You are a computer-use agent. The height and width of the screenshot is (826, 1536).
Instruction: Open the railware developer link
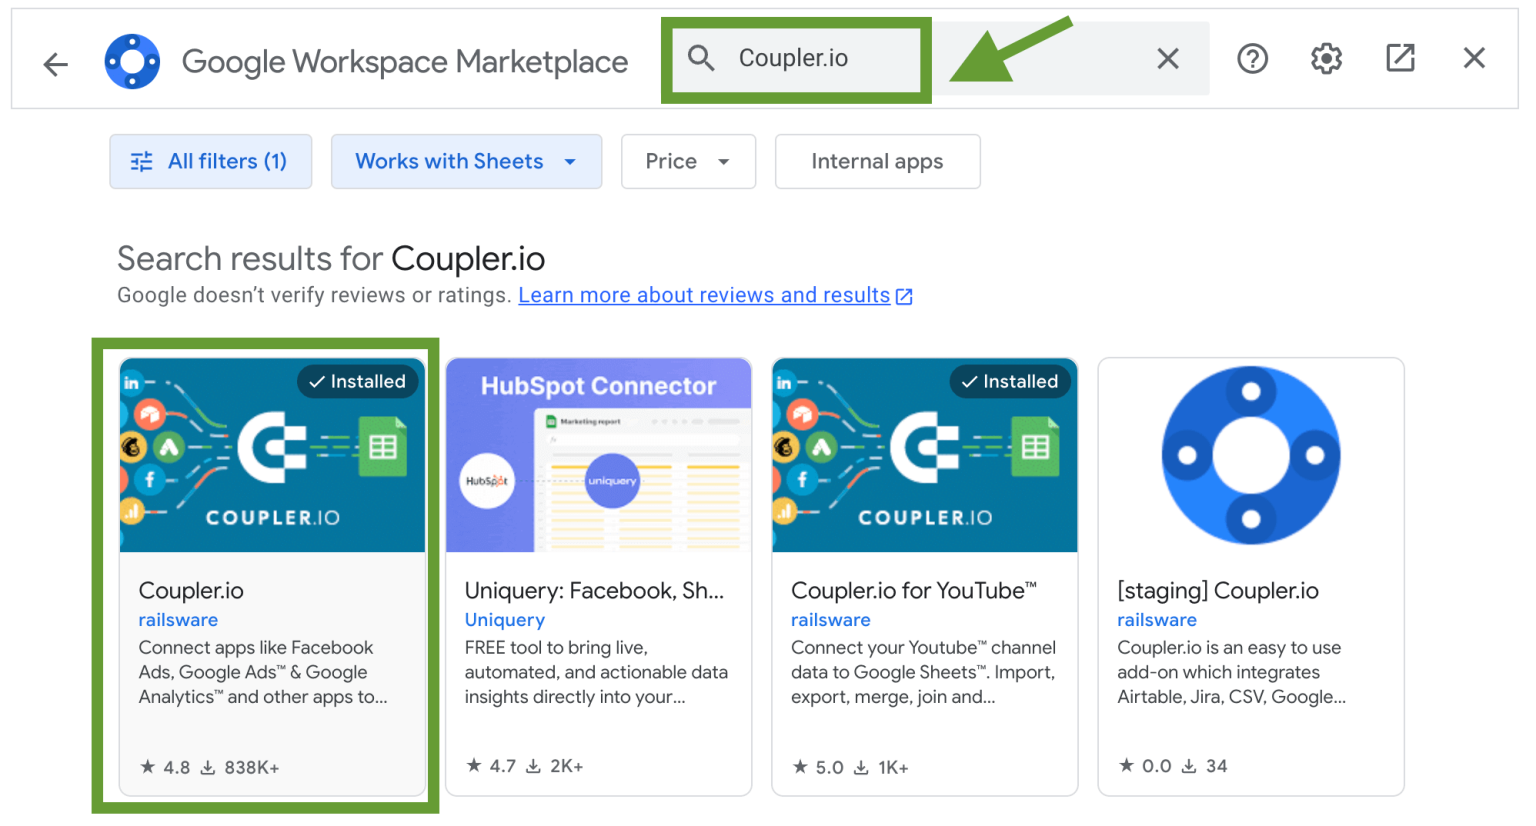(178, 619)
